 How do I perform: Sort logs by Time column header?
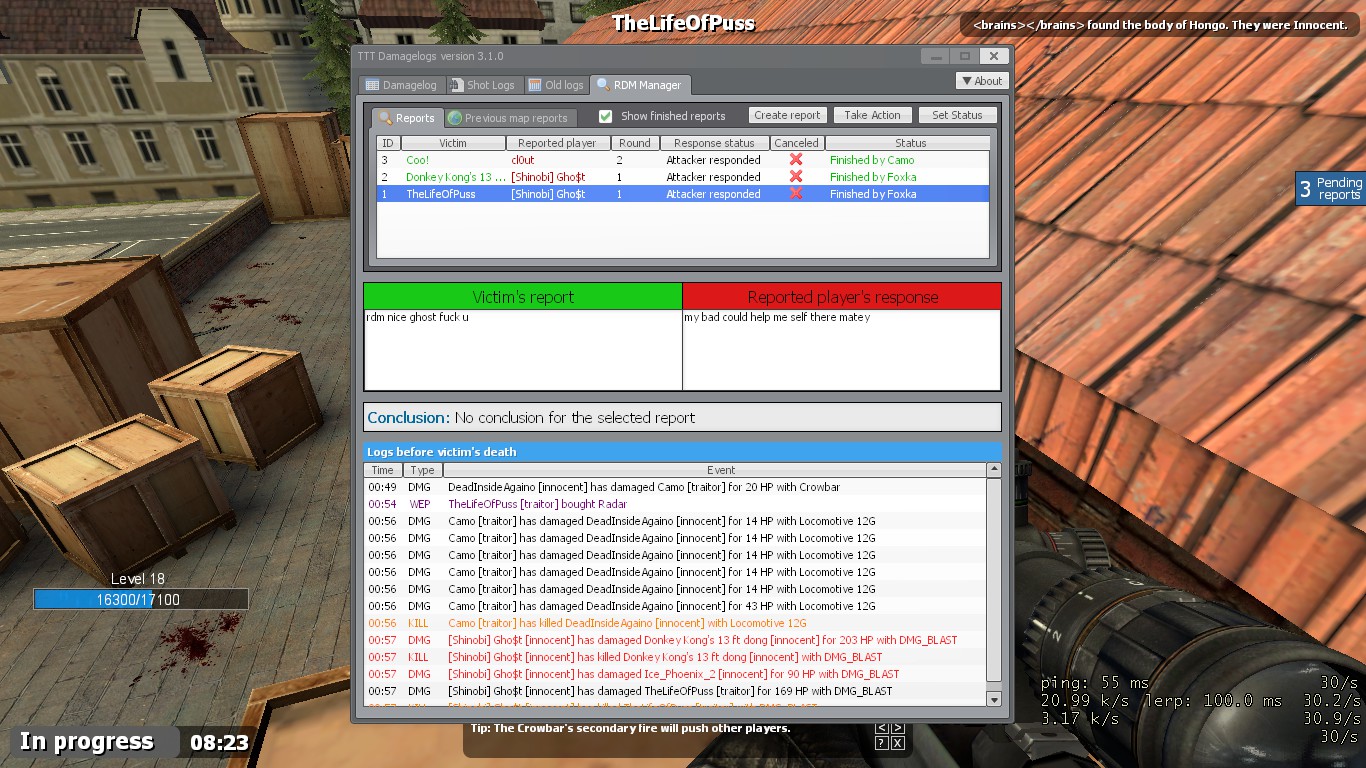pos(382,470)
